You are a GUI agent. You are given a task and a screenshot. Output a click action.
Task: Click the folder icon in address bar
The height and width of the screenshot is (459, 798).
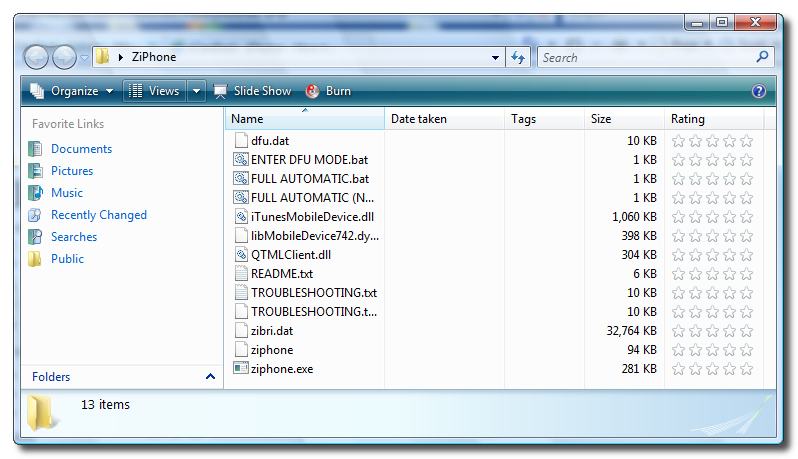coord(102,56)
